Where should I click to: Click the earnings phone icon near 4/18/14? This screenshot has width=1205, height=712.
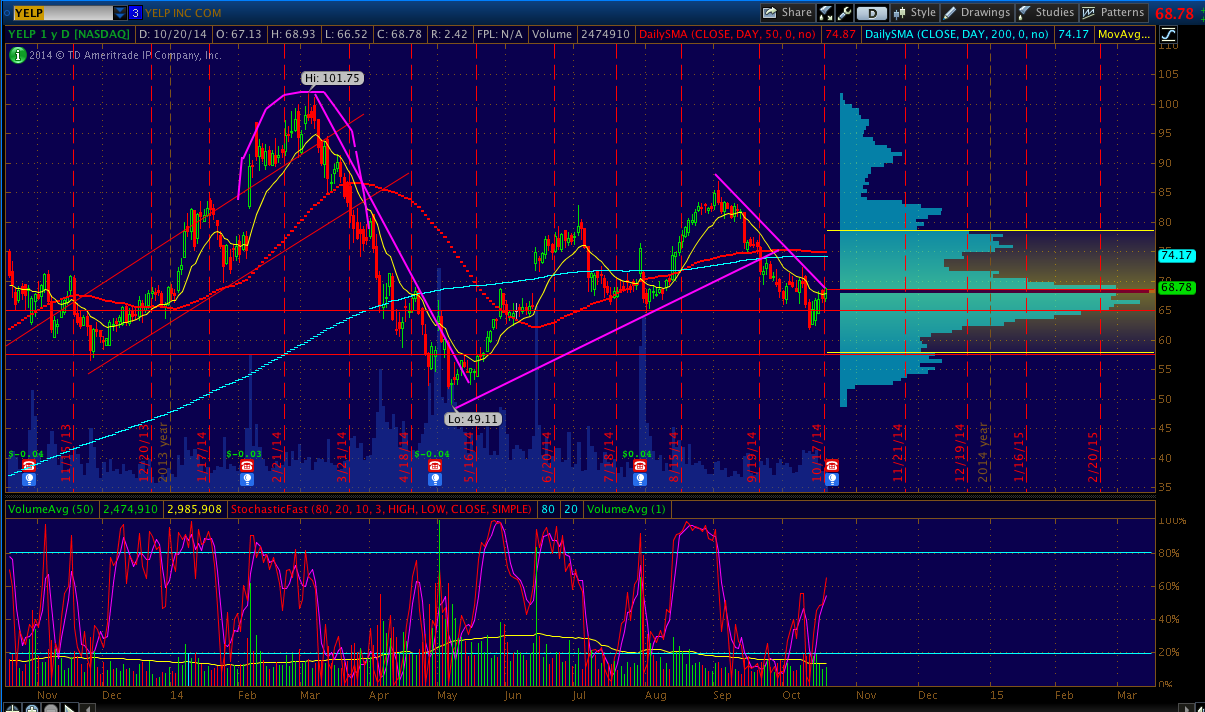point(434,466)
